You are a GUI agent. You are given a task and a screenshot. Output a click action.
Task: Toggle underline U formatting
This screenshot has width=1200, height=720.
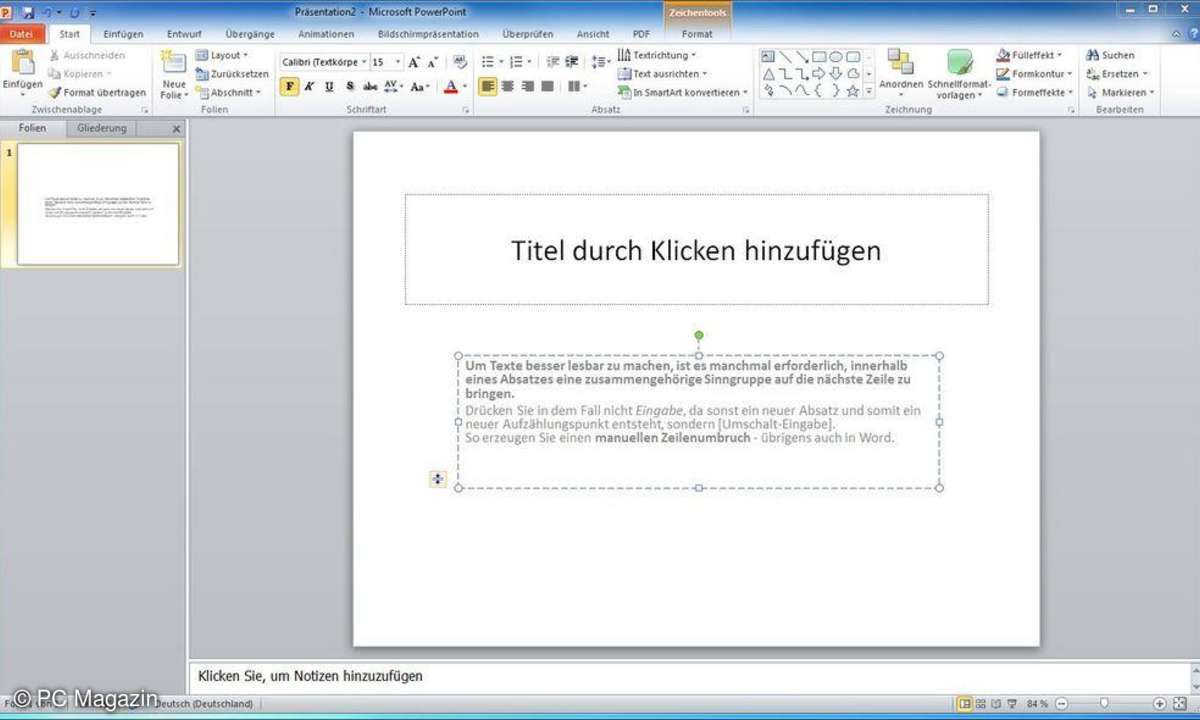click(x=329, y=86)
